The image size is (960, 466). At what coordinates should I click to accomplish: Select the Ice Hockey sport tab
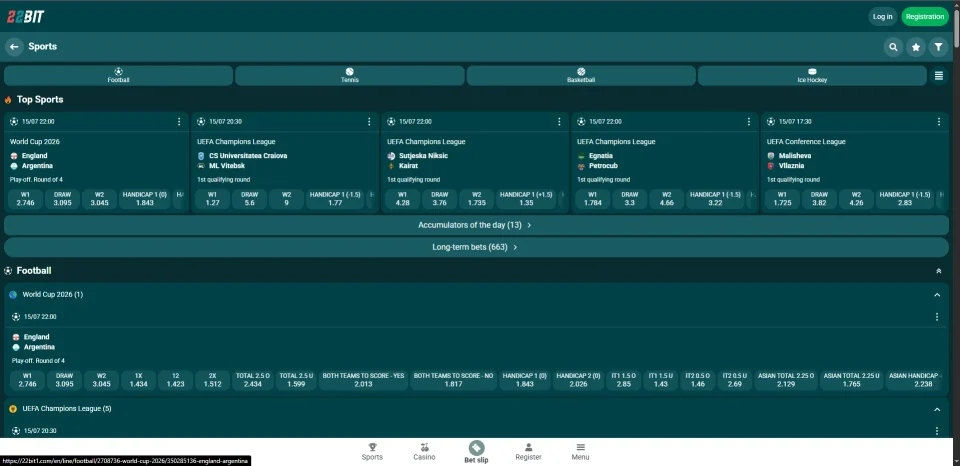click(812, 76)
